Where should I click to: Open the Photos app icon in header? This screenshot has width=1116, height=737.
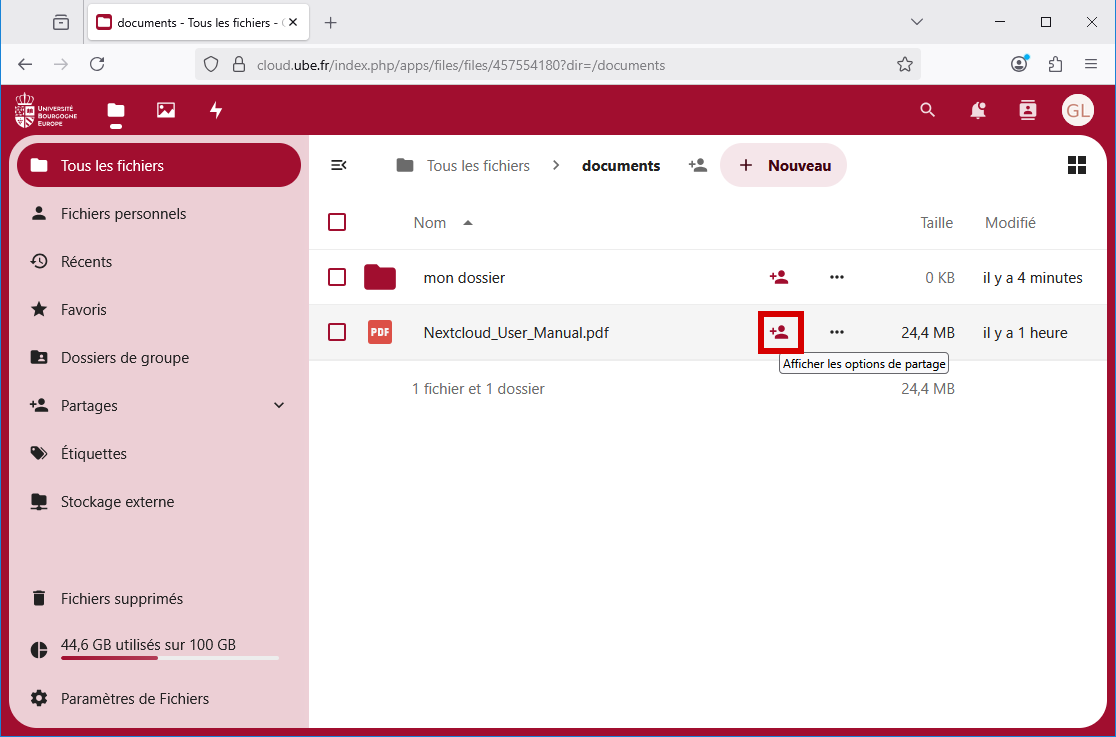click(x=166, y=110)
